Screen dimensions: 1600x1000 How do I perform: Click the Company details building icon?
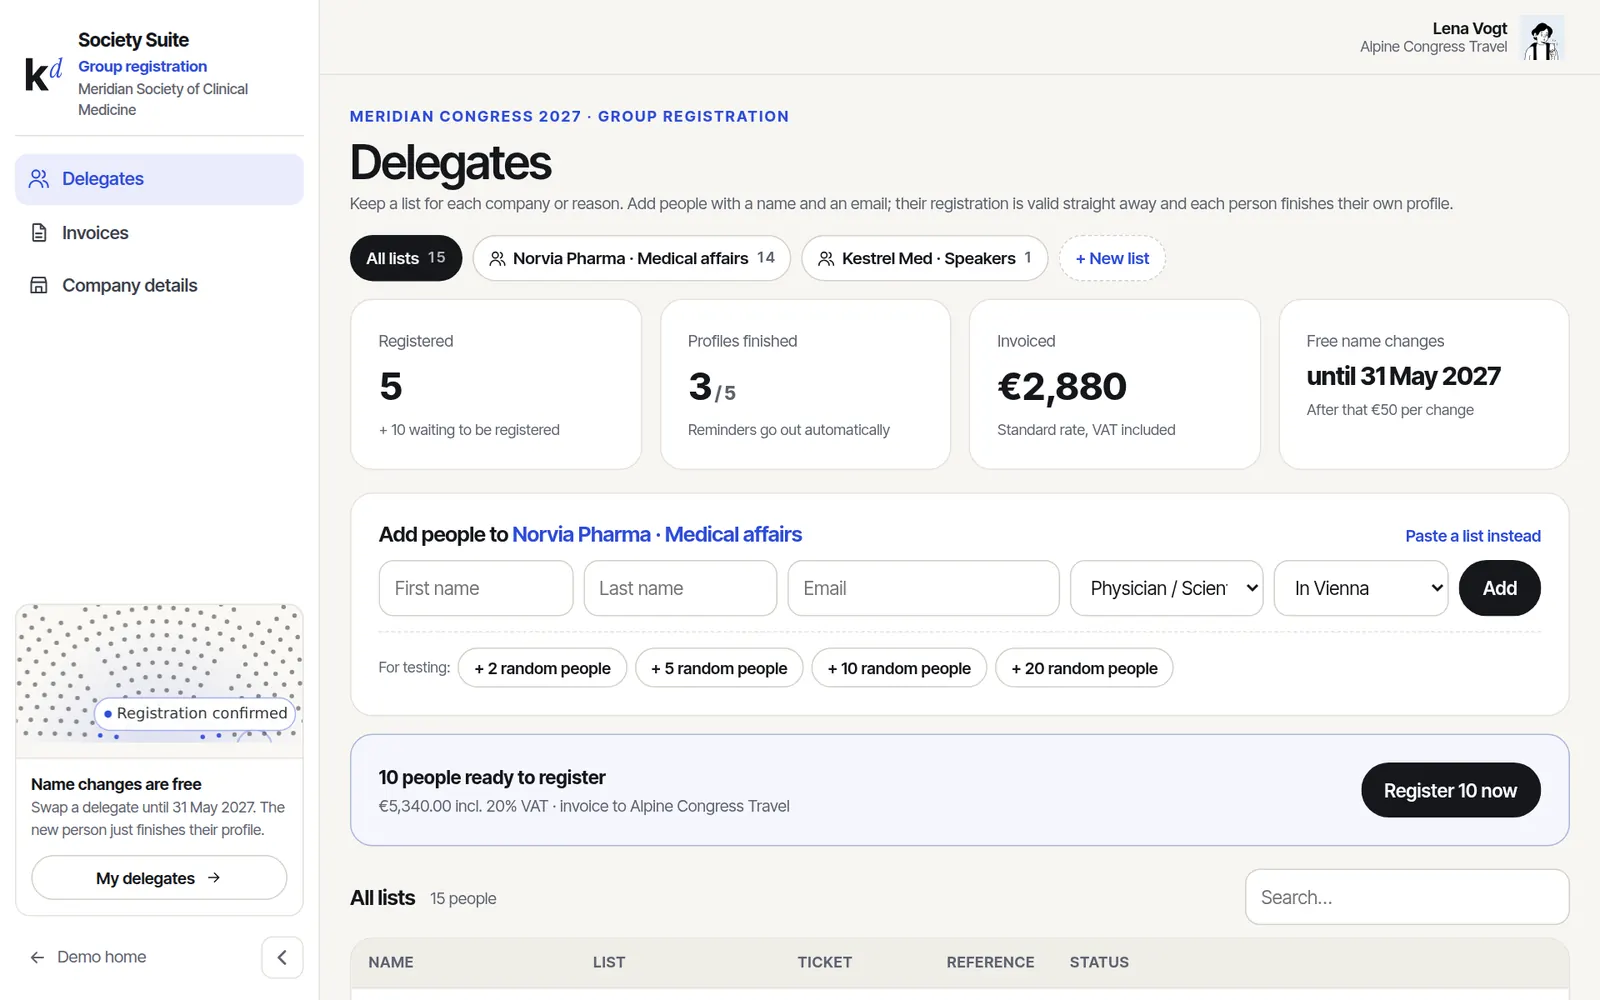[39, 285]
